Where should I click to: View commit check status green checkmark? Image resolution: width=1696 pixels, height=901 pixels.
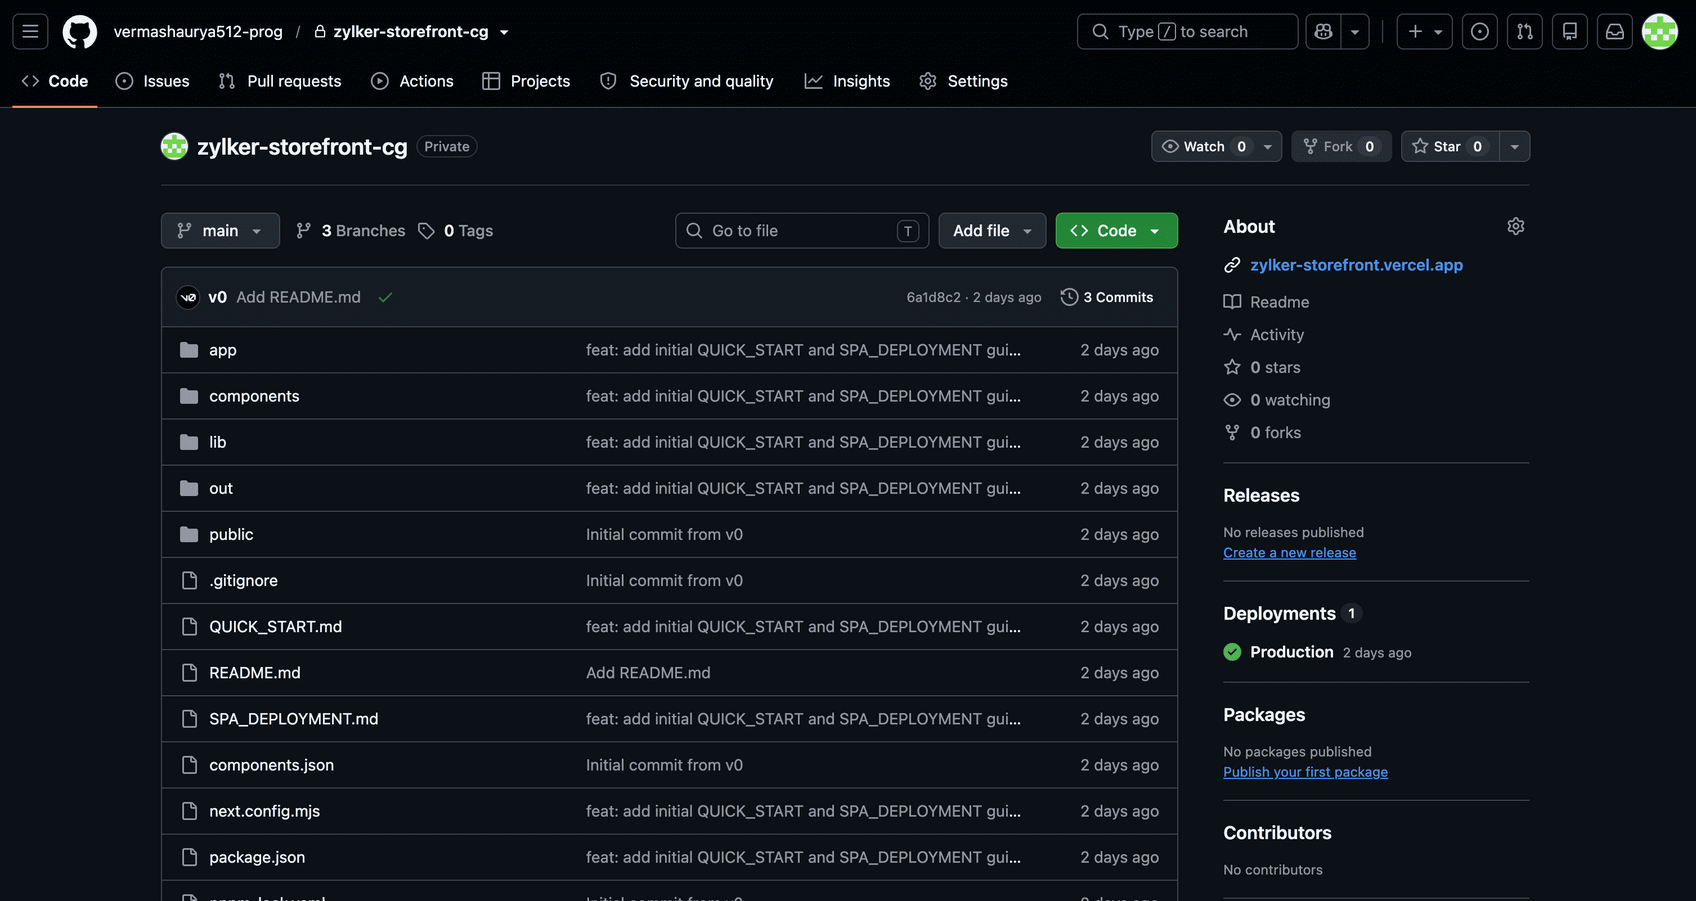click(x=385, y=297)
